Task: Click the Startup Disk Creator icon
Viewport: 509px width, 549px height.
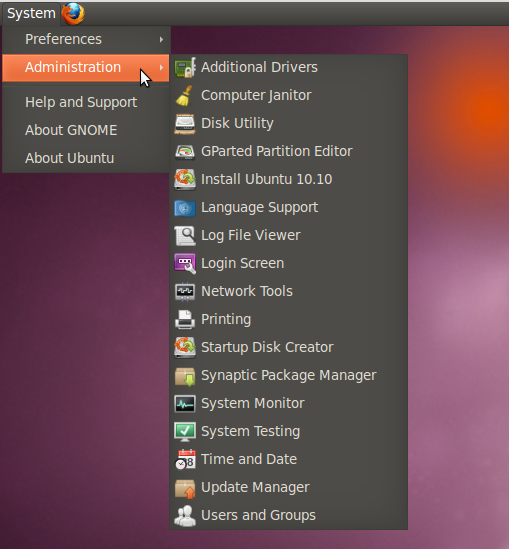Action: [x=185, y=347]
